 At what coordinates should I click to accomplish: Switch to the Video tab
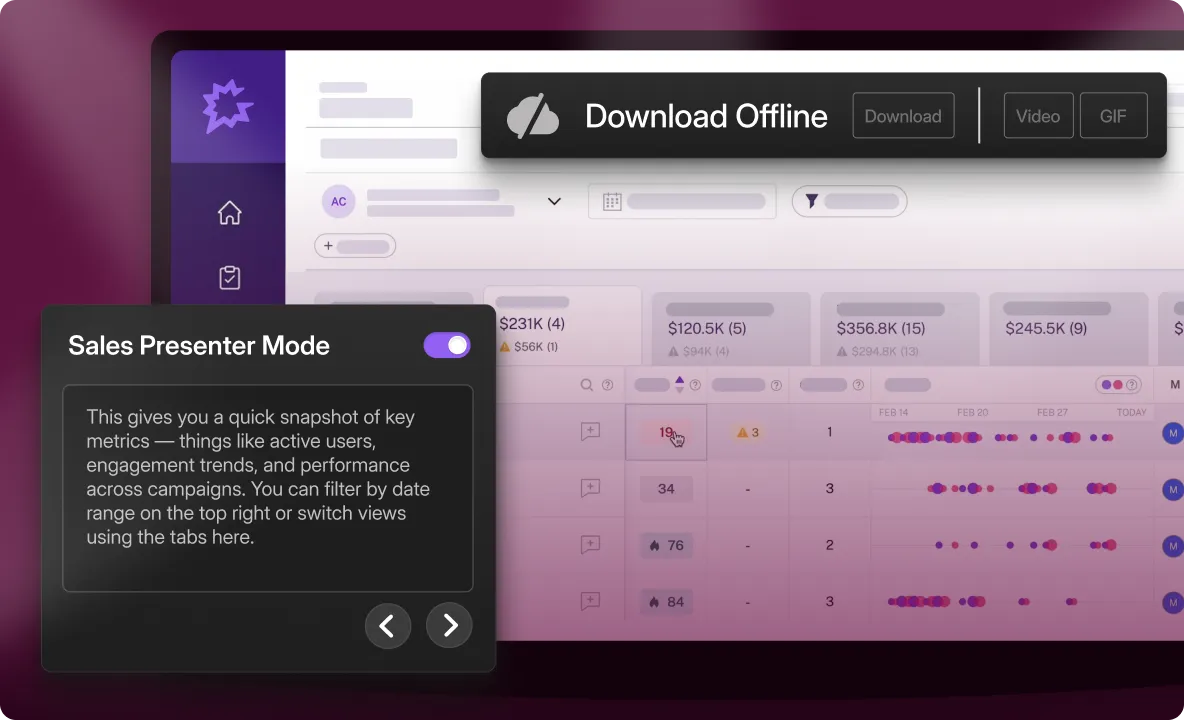(1038, 115)
